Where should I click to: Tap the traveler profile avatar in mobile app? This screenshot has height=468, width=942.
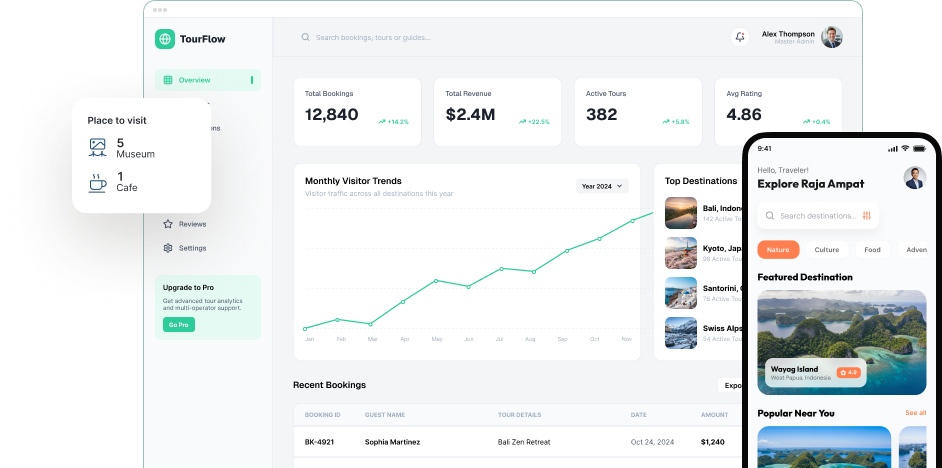click(915, 178)
